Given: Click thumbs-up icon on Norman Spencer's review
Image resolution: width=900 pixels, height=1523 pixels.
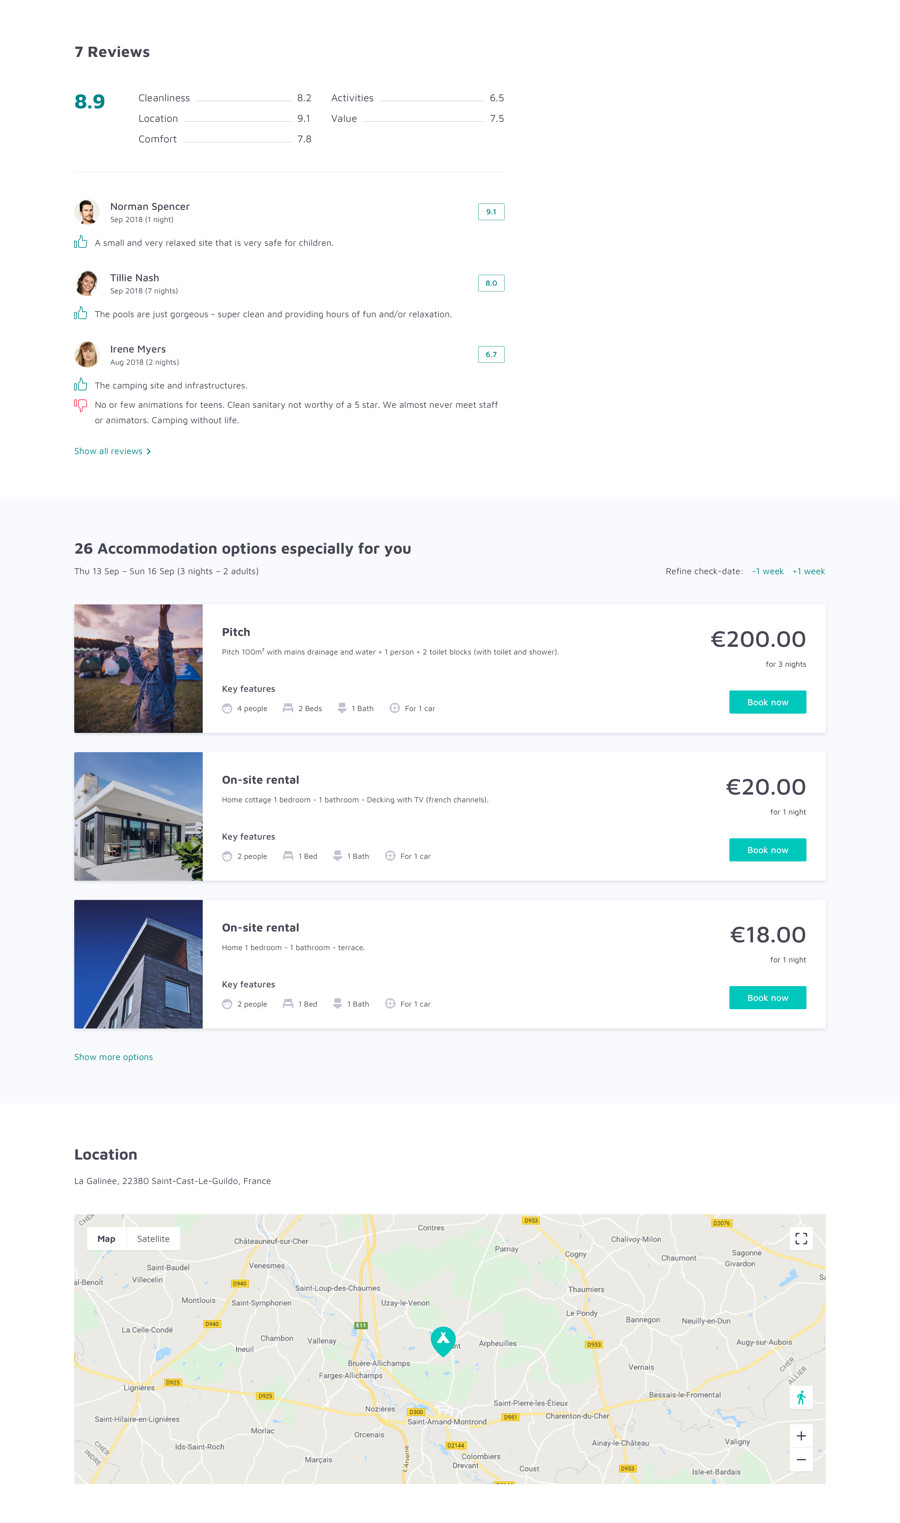Looking at the screenshot, I should [x=80, y=242].
